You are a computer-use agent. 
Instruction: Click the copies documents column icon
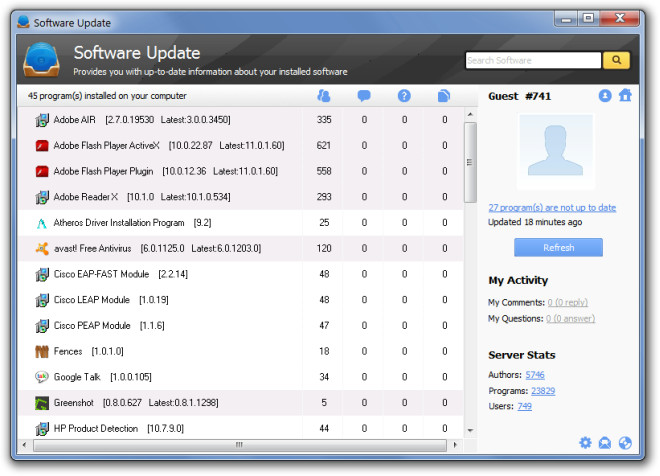coord(444,96)
